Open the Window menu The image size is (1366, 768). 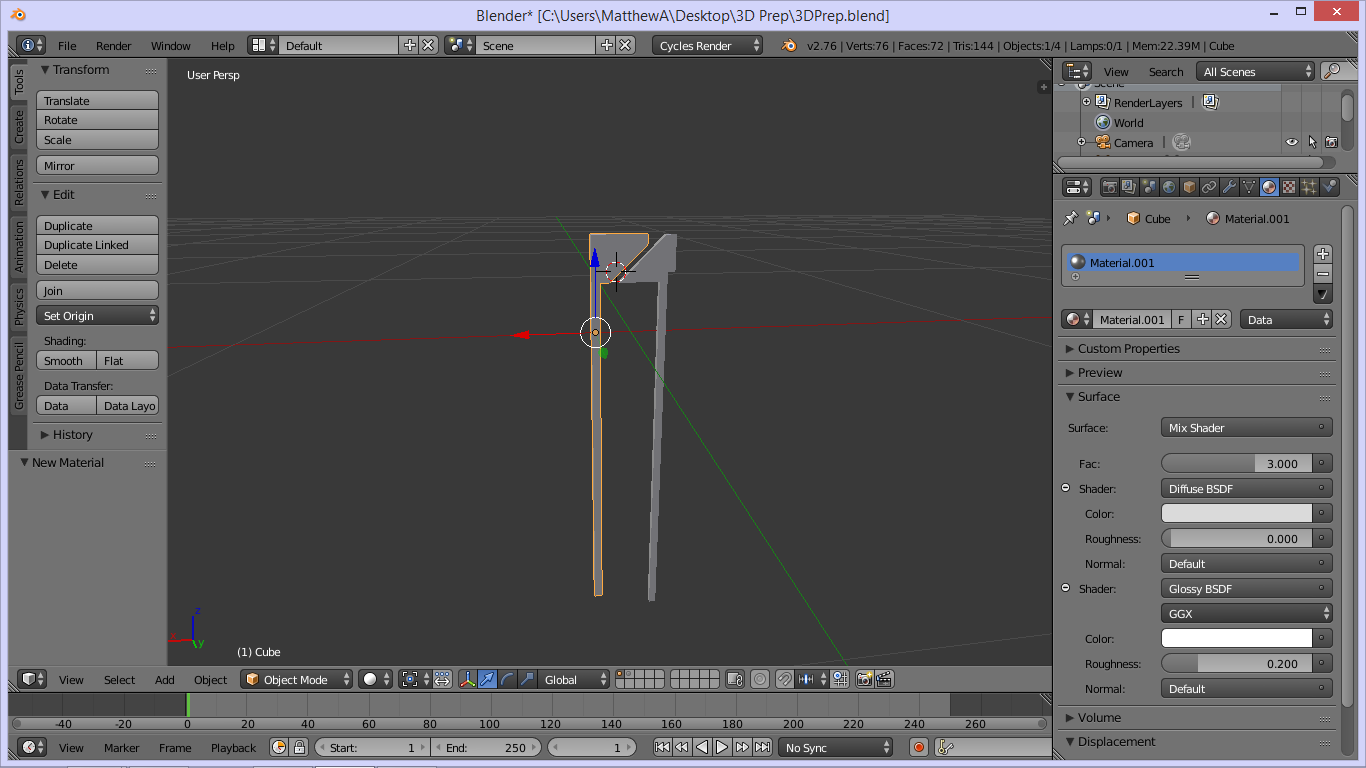click(171, 45)
